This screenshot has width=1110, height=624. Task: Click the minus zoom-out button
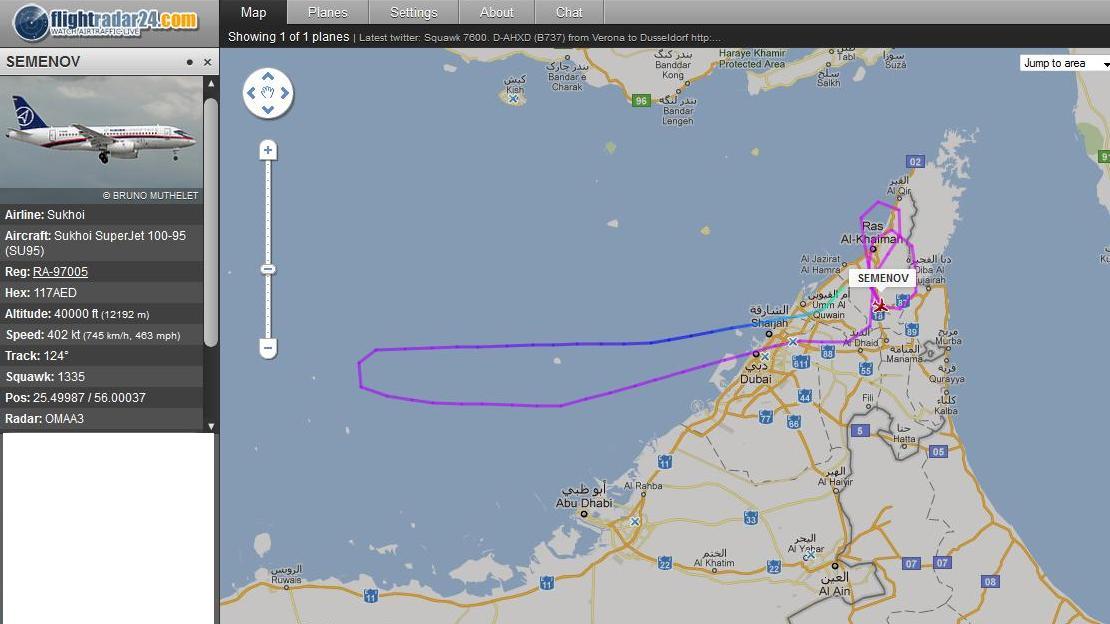(268, 348)
